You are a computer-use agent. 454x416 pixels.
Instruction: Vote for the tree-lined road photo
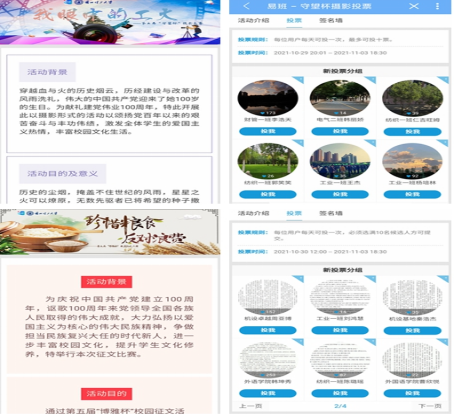tap(340, 131)
